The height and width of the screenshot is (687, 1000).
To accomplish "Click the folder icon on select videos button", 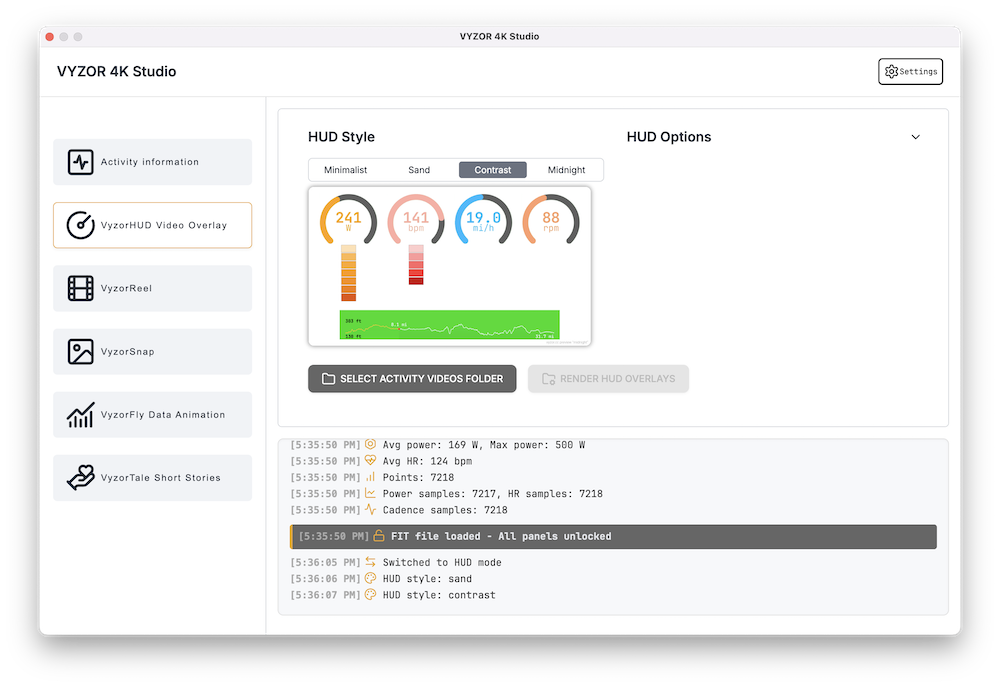I will pyautogui.click(x=328, y=379).
